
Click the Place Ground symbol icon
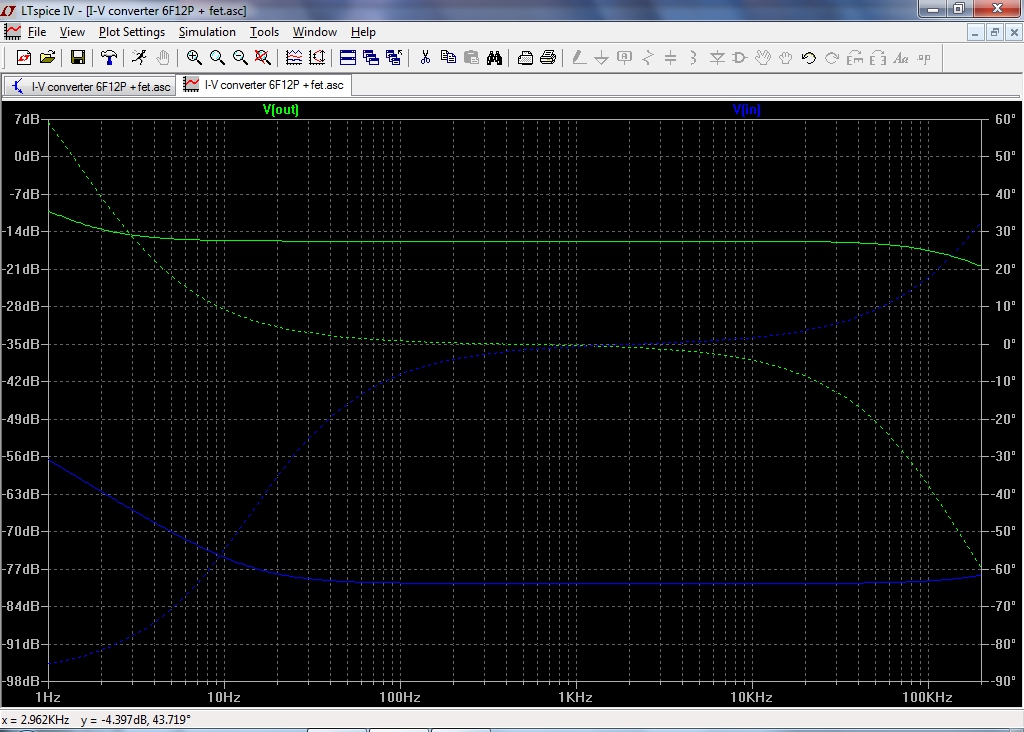pos(601,58)
